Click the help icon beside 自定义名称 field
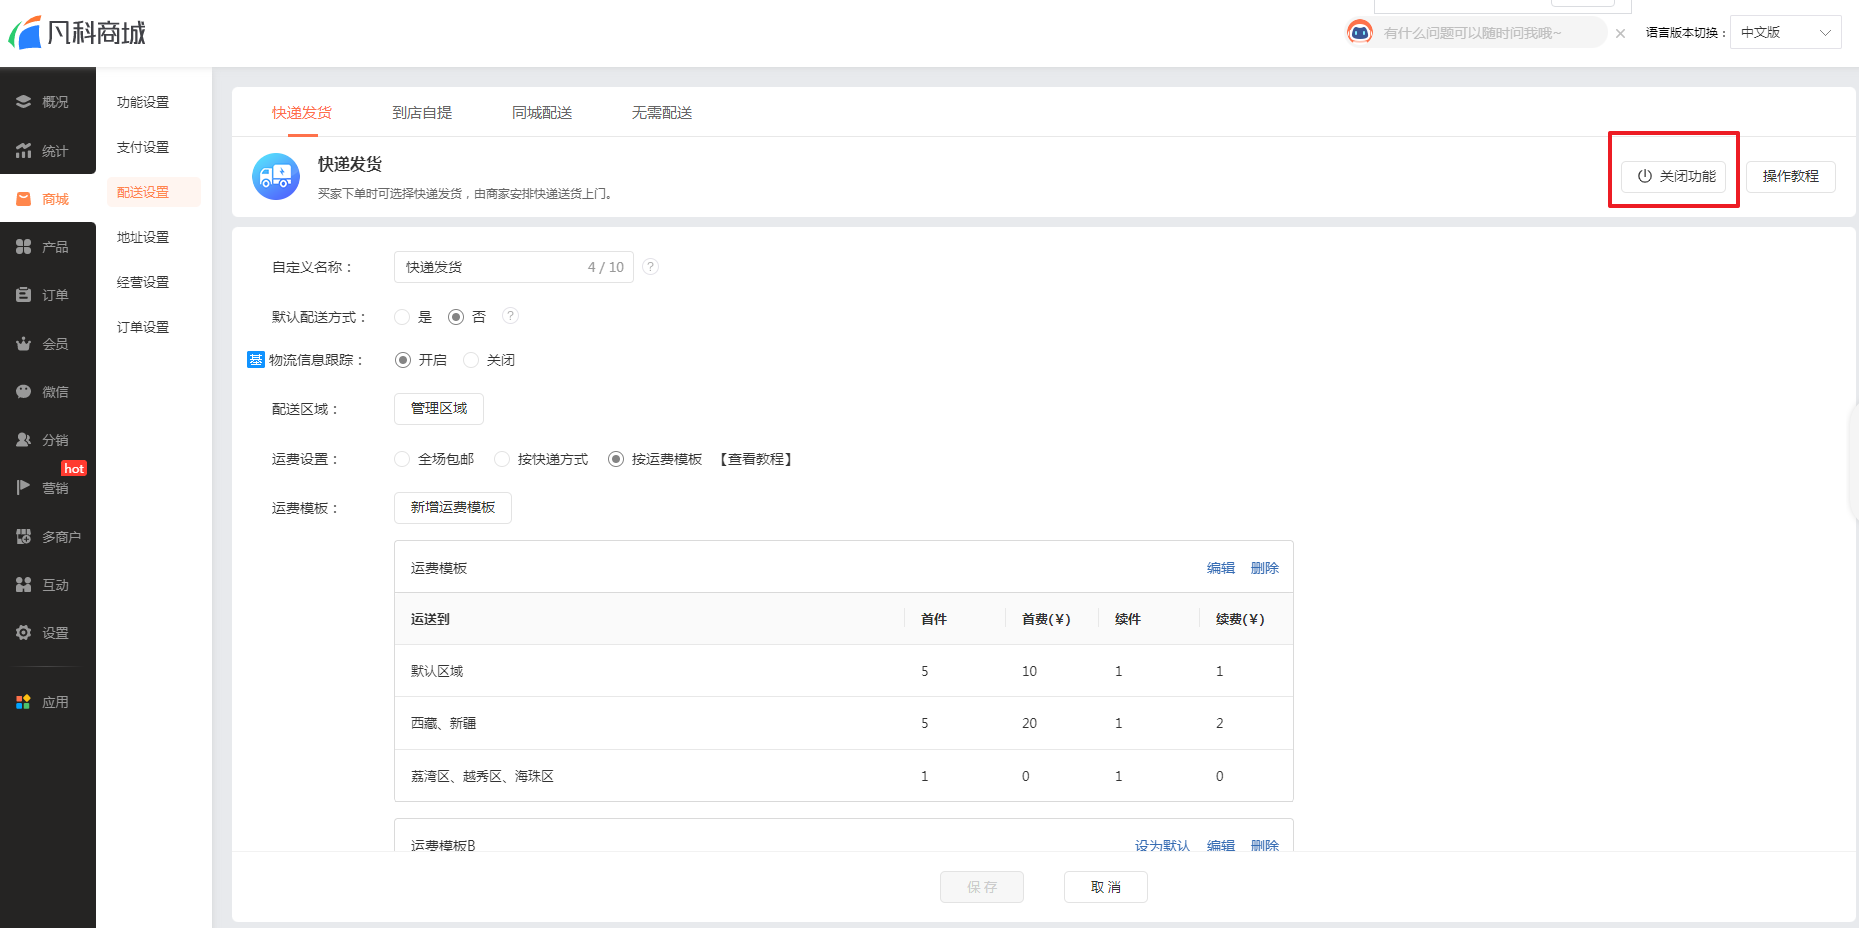 tap(651, 267)
